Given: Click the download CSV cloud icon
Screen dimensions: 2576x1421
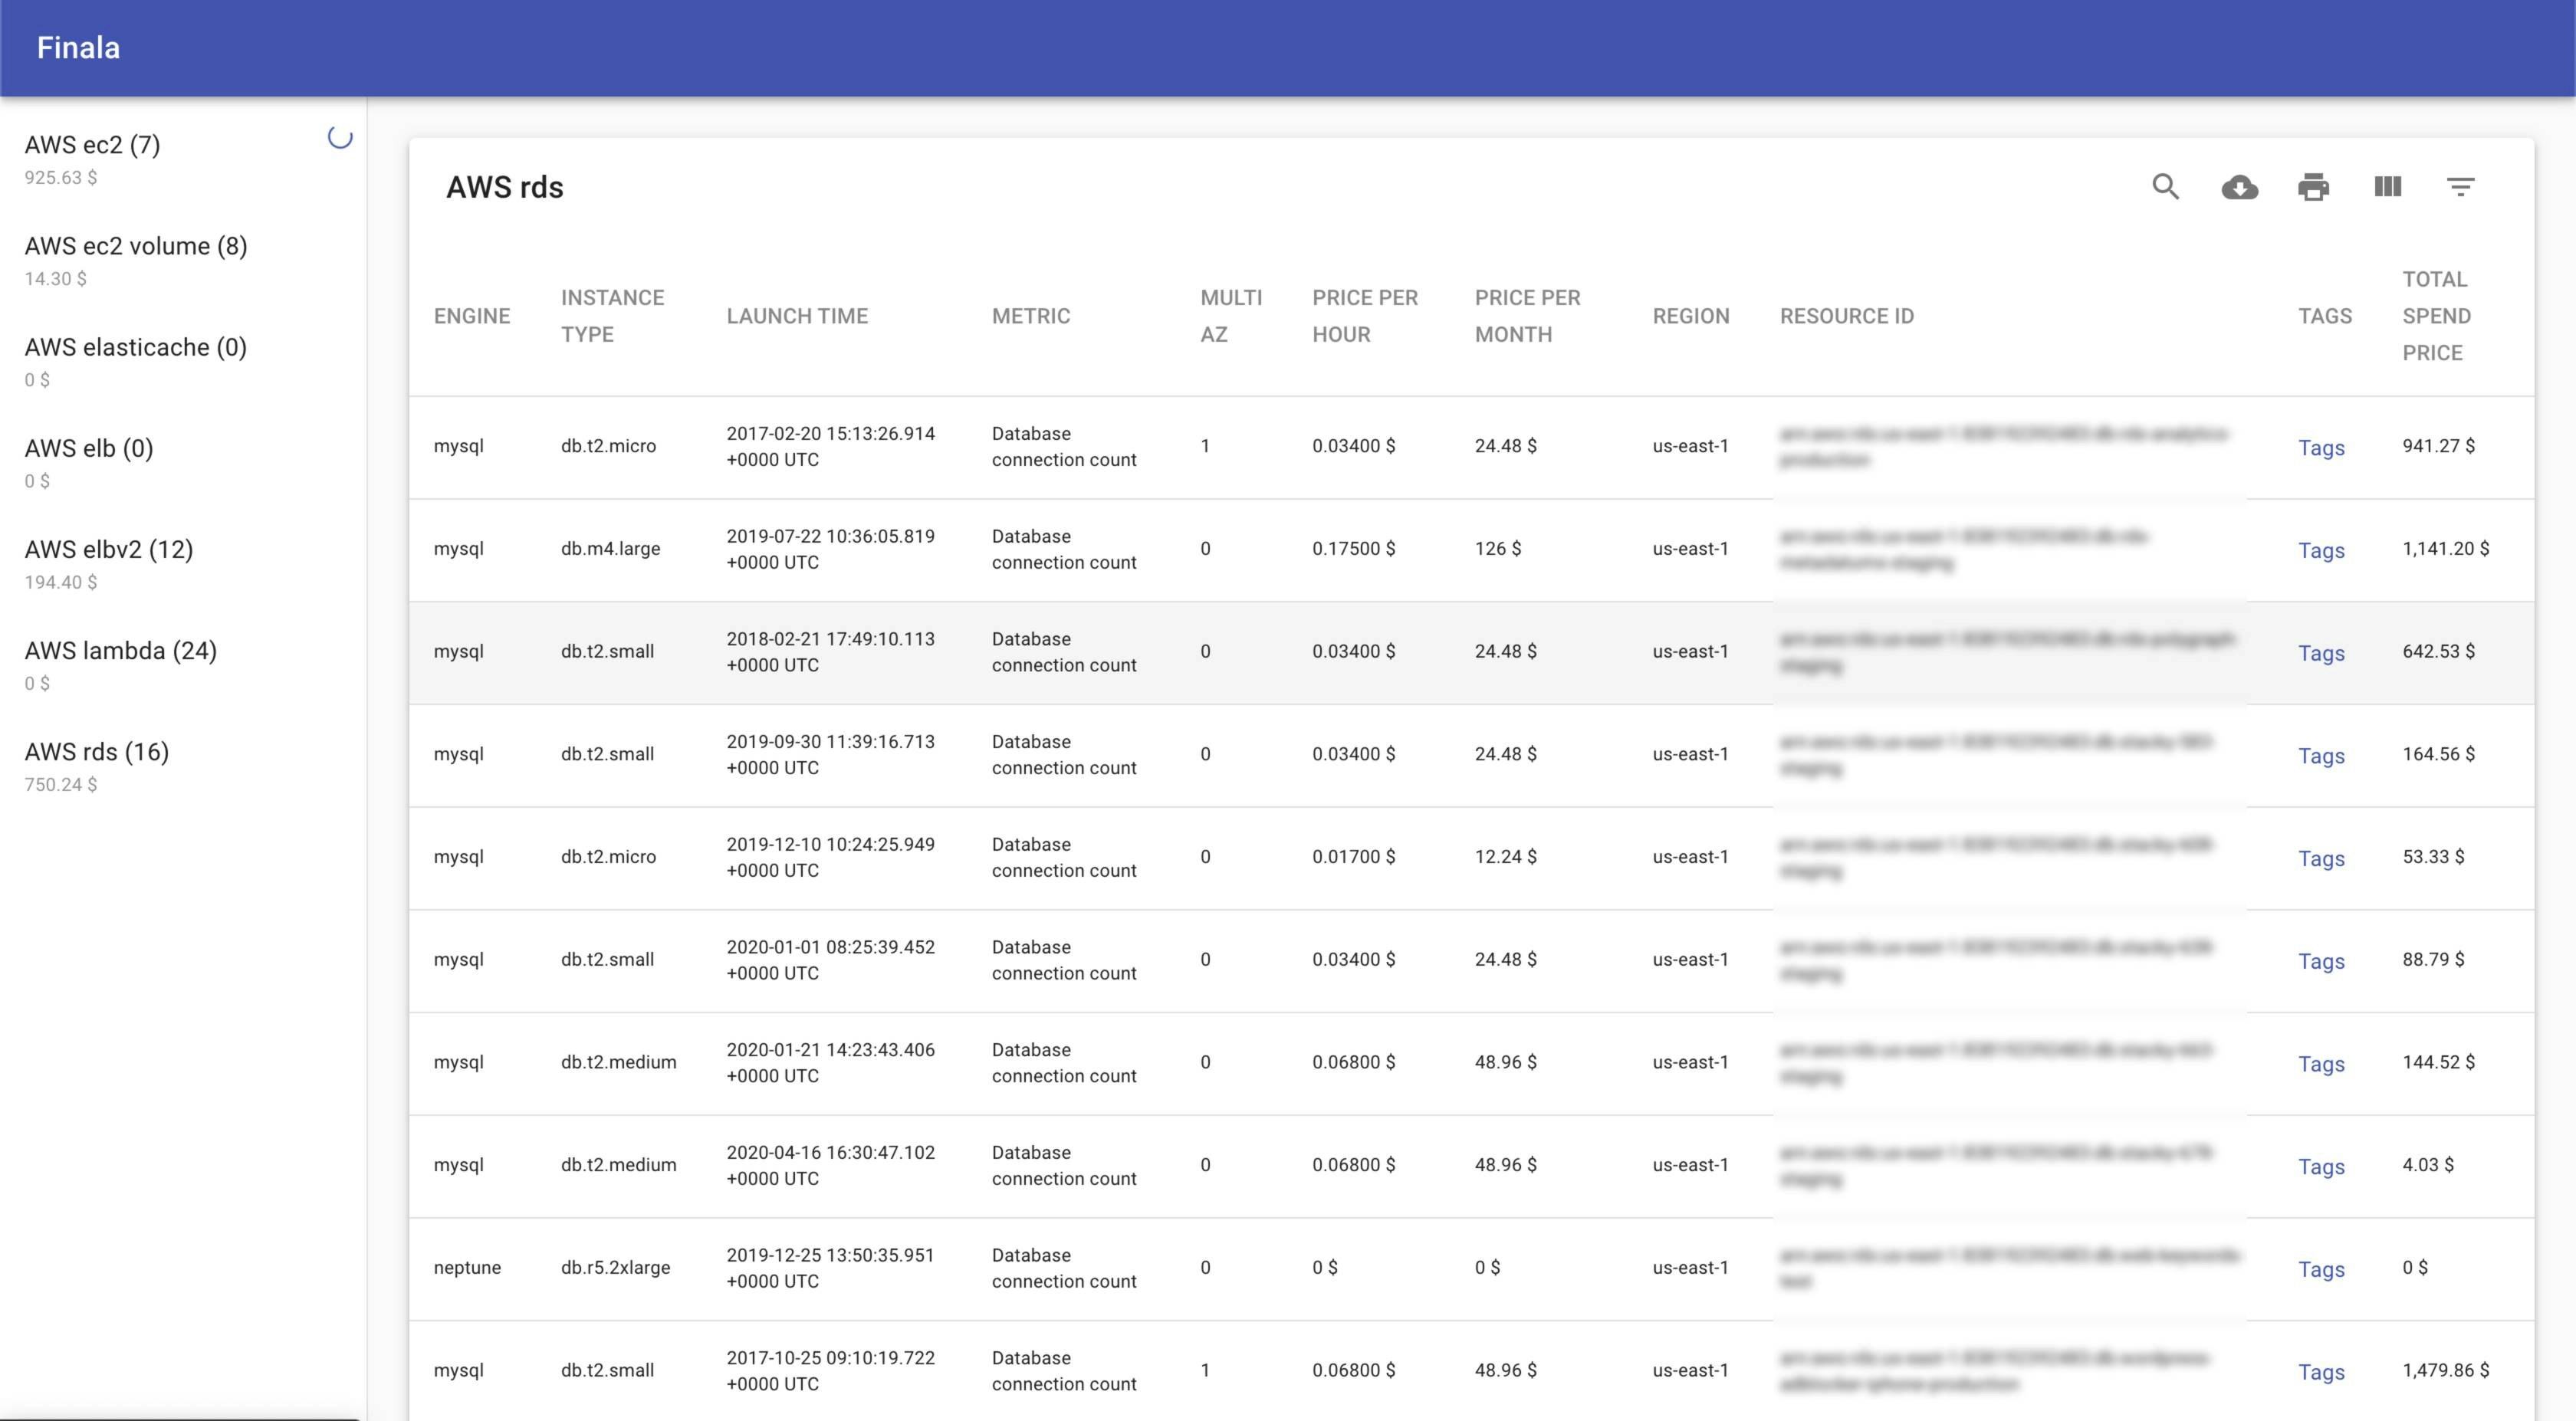Looking at the screenshot, I should 2239,187.
